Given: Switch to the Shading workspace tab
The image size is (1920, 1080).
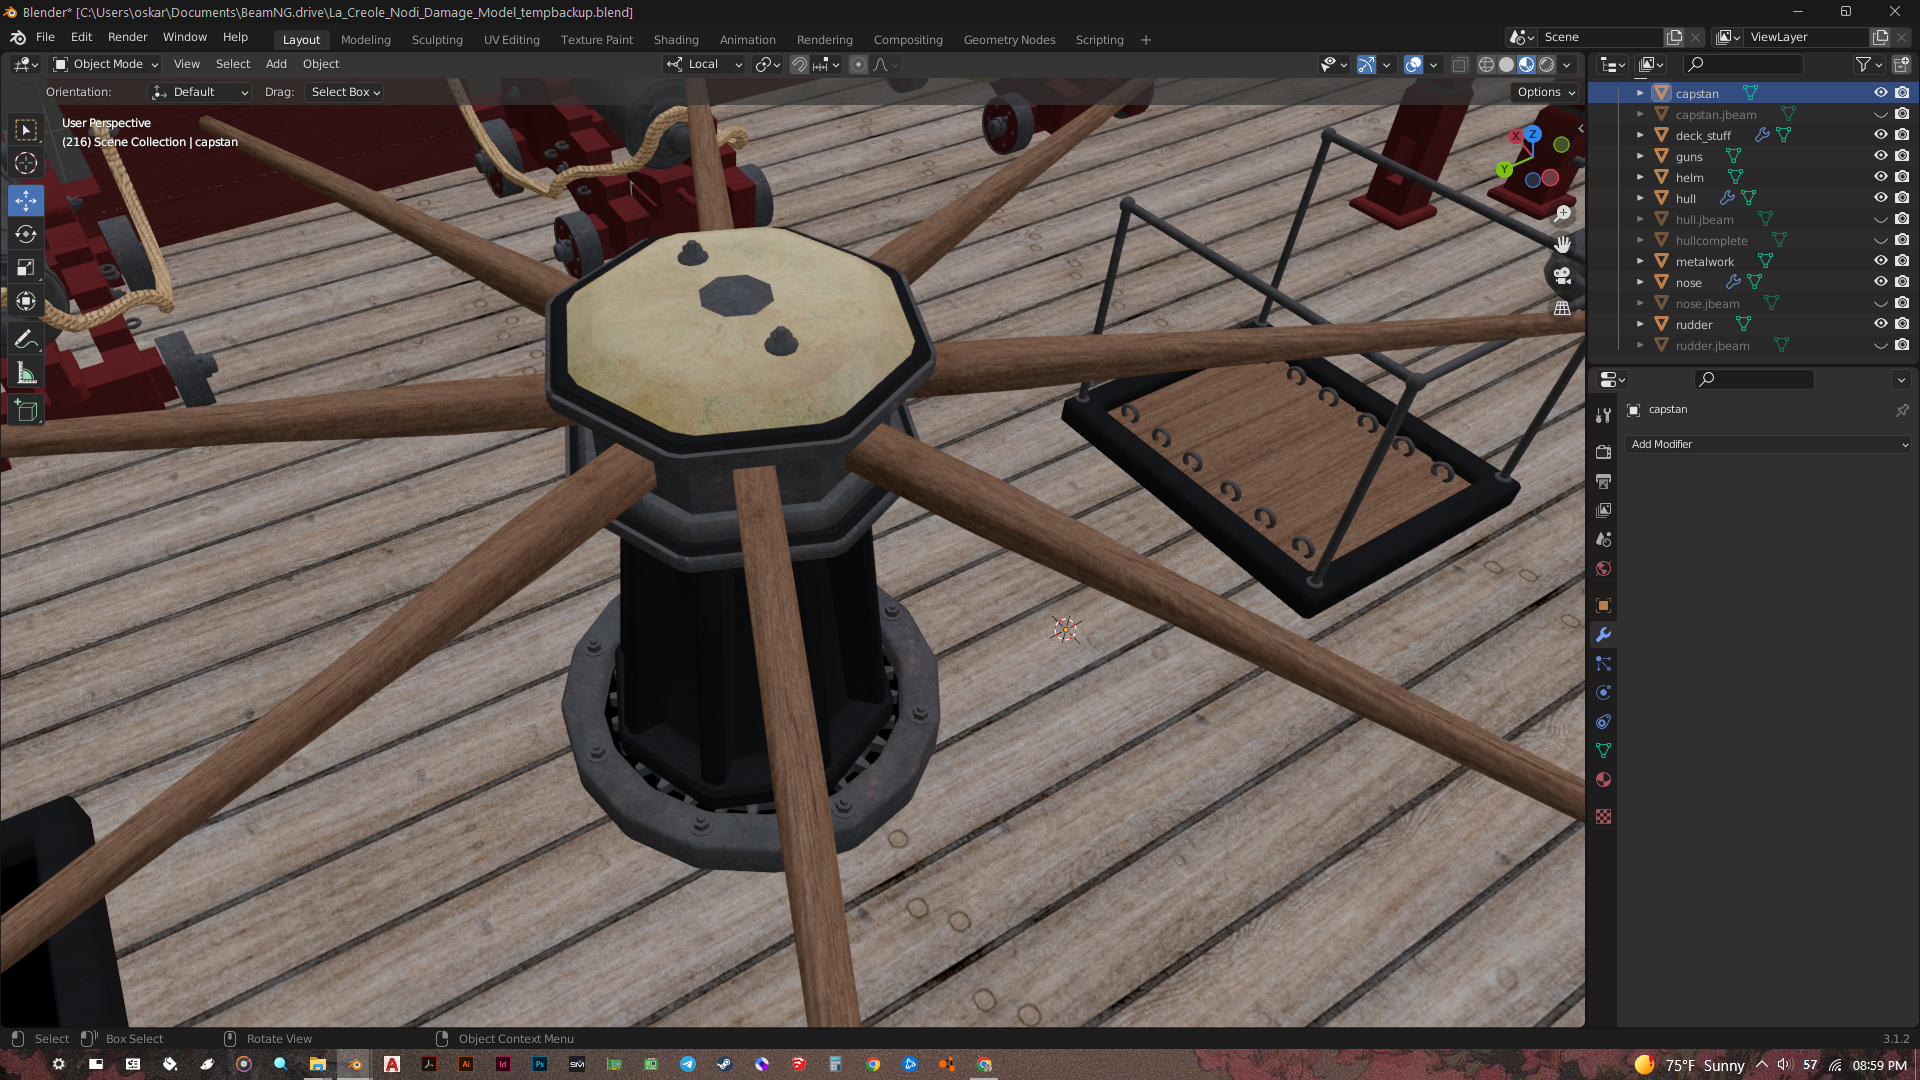Looking at the screenshot, I should (x=676, y=40).
